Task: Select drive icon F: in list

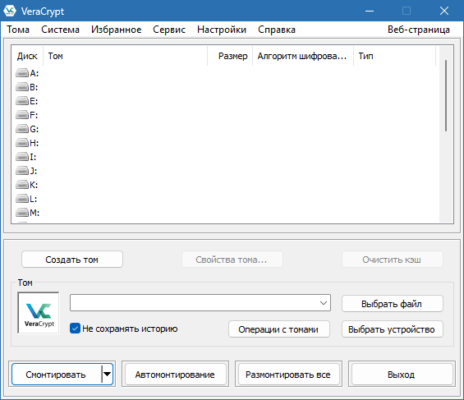Action: click(x=22, y=115)
